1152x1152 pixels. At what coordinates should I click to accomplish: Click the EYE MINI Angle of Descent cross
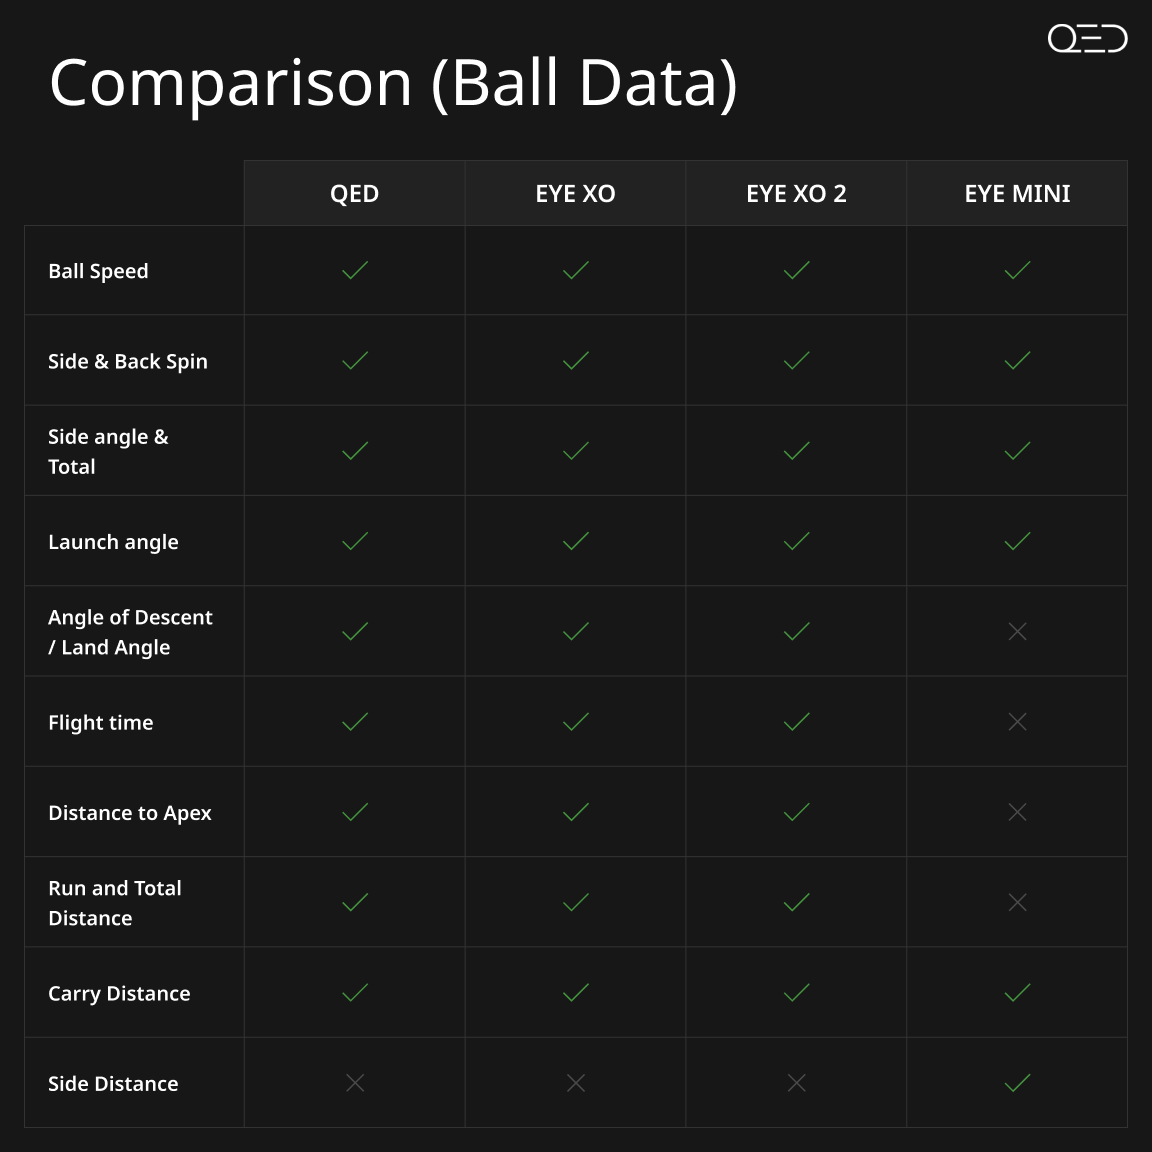pyautogui.click(x=1018, y=631)
